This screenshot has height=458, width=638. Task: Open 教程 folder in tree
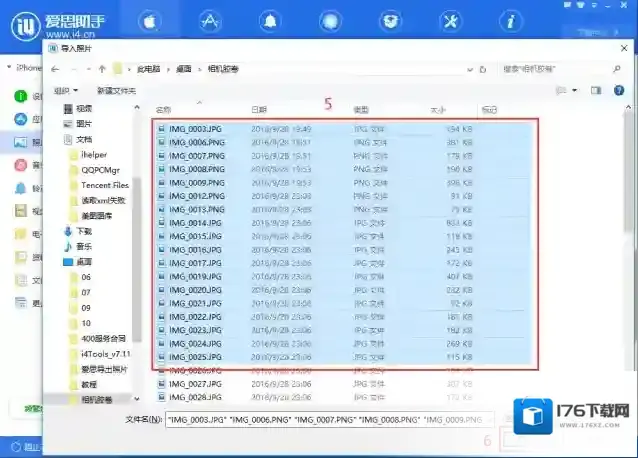pyautogui.click(x=83, y=384)
